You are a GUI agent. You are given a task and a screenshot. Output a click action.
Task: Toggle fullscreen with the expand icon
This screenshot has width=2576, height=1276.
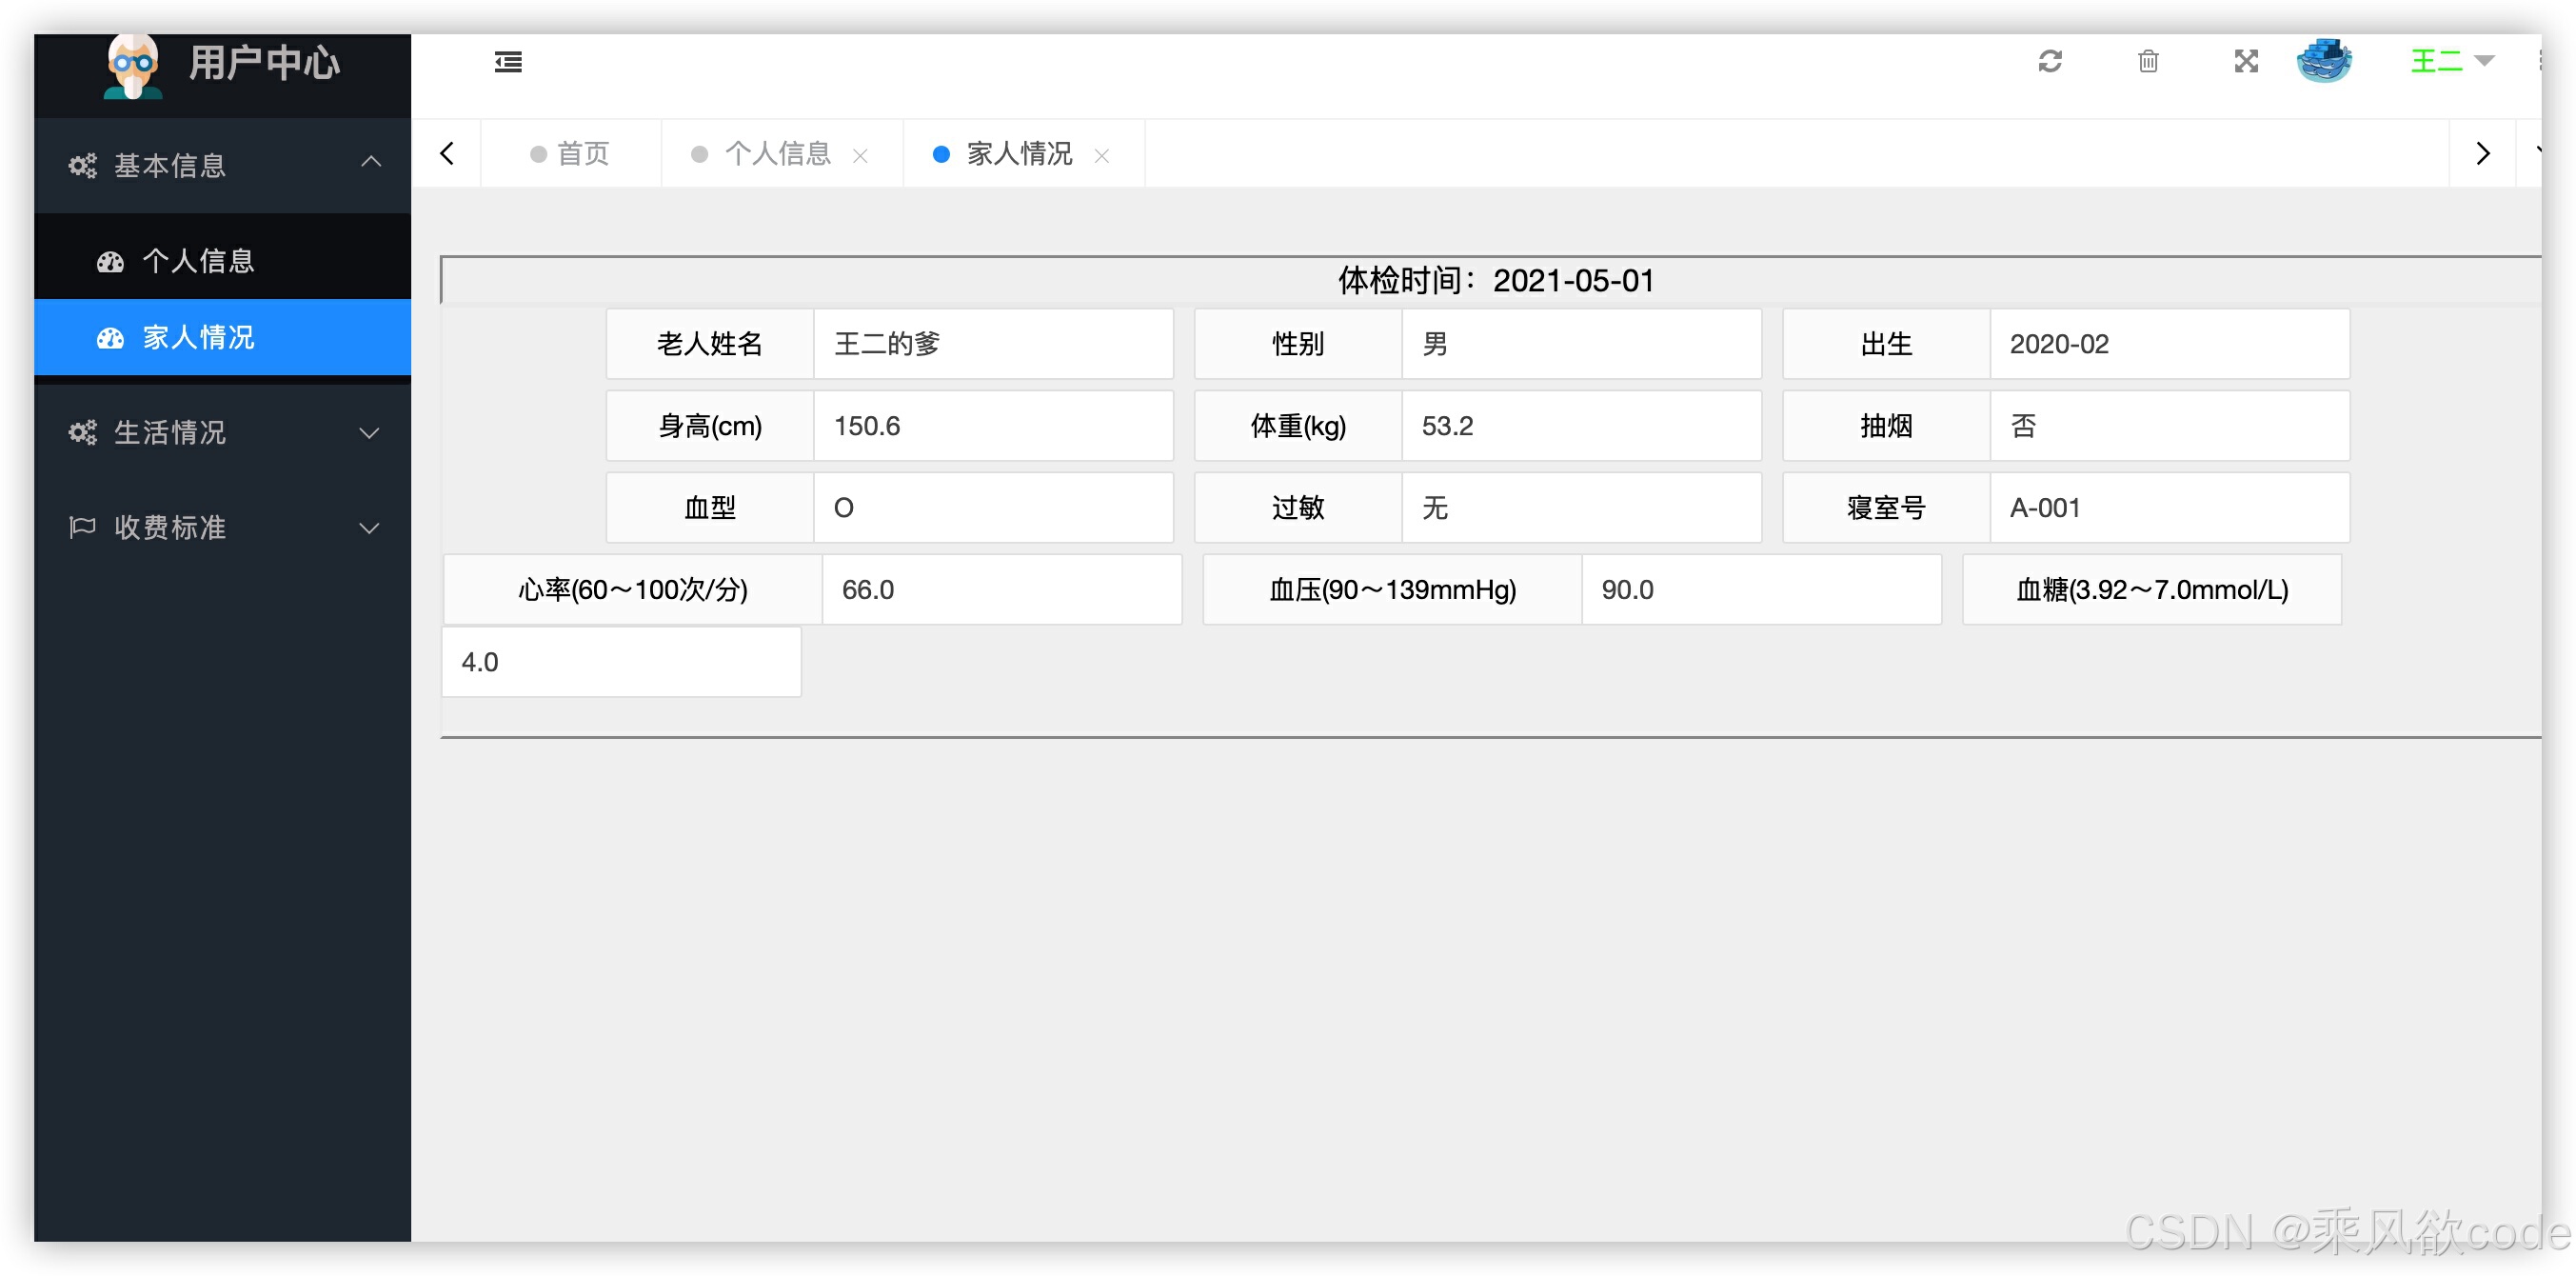pos(2246,62)
